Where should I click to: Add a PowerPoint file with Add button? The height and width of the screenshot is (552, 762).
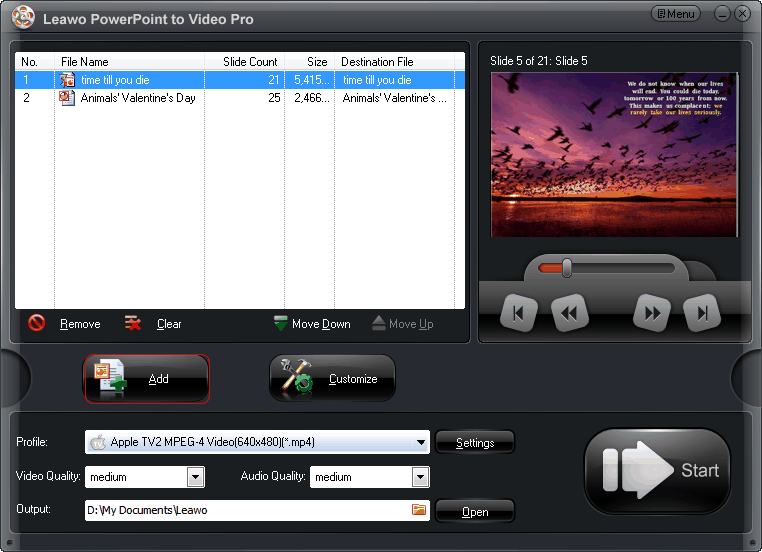(147, 379)
